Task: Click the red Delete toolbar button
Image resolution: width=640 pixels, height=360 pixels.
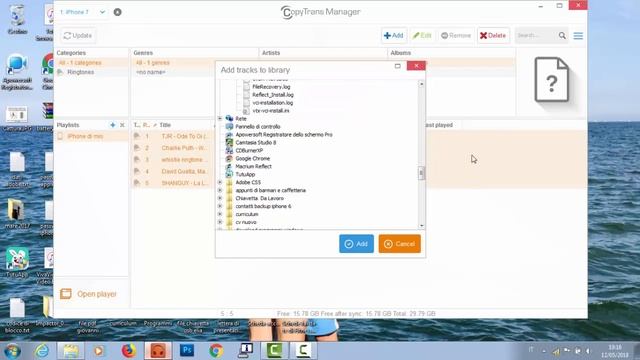Action: pyautogui.click(x=493, y=36)
